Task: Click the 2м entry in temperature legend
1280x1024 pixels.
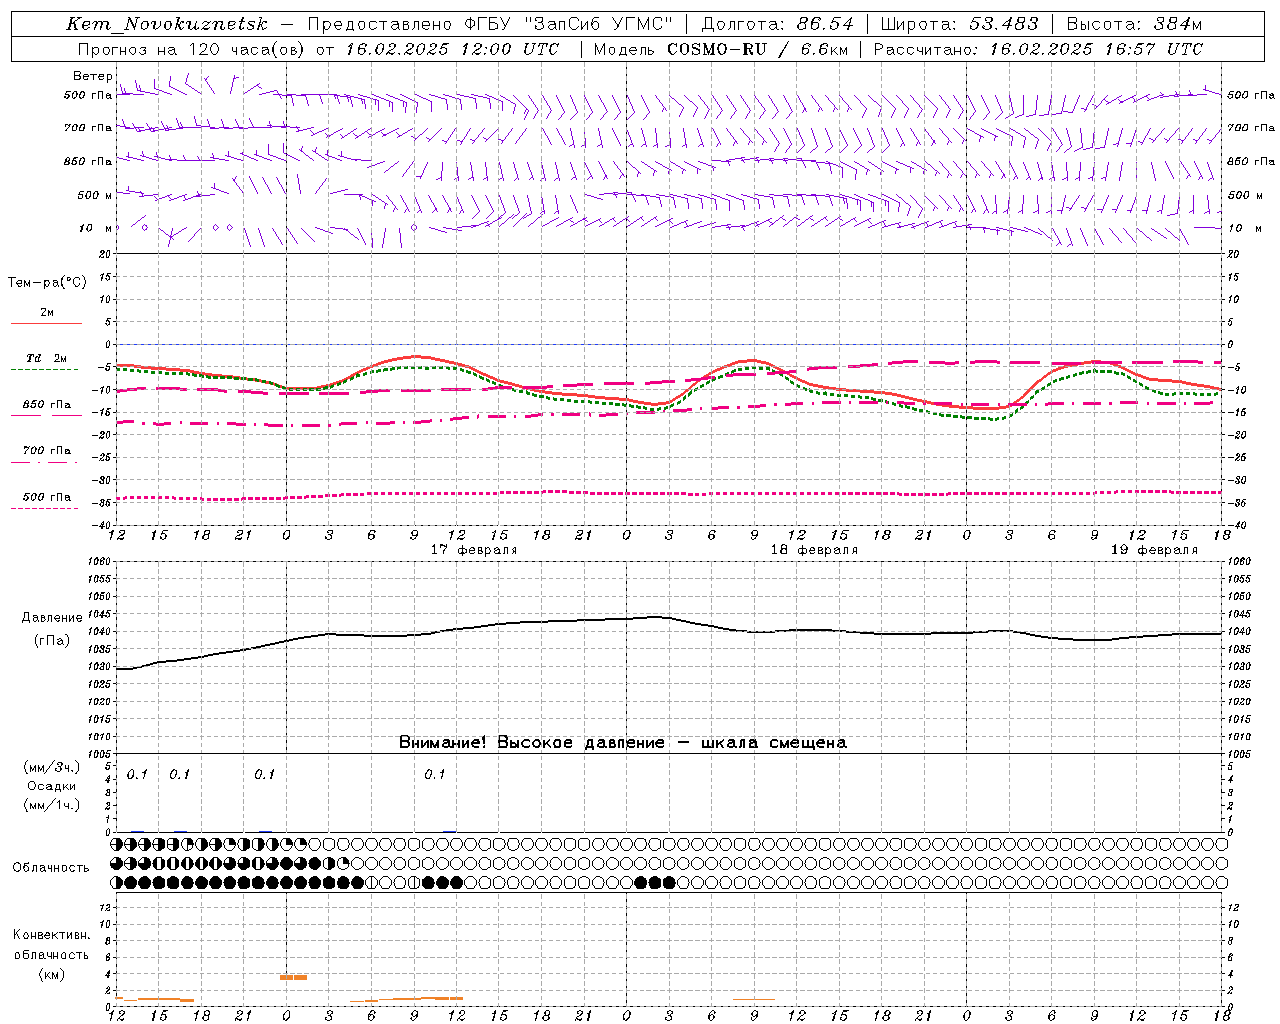Action: click(47, 313)
